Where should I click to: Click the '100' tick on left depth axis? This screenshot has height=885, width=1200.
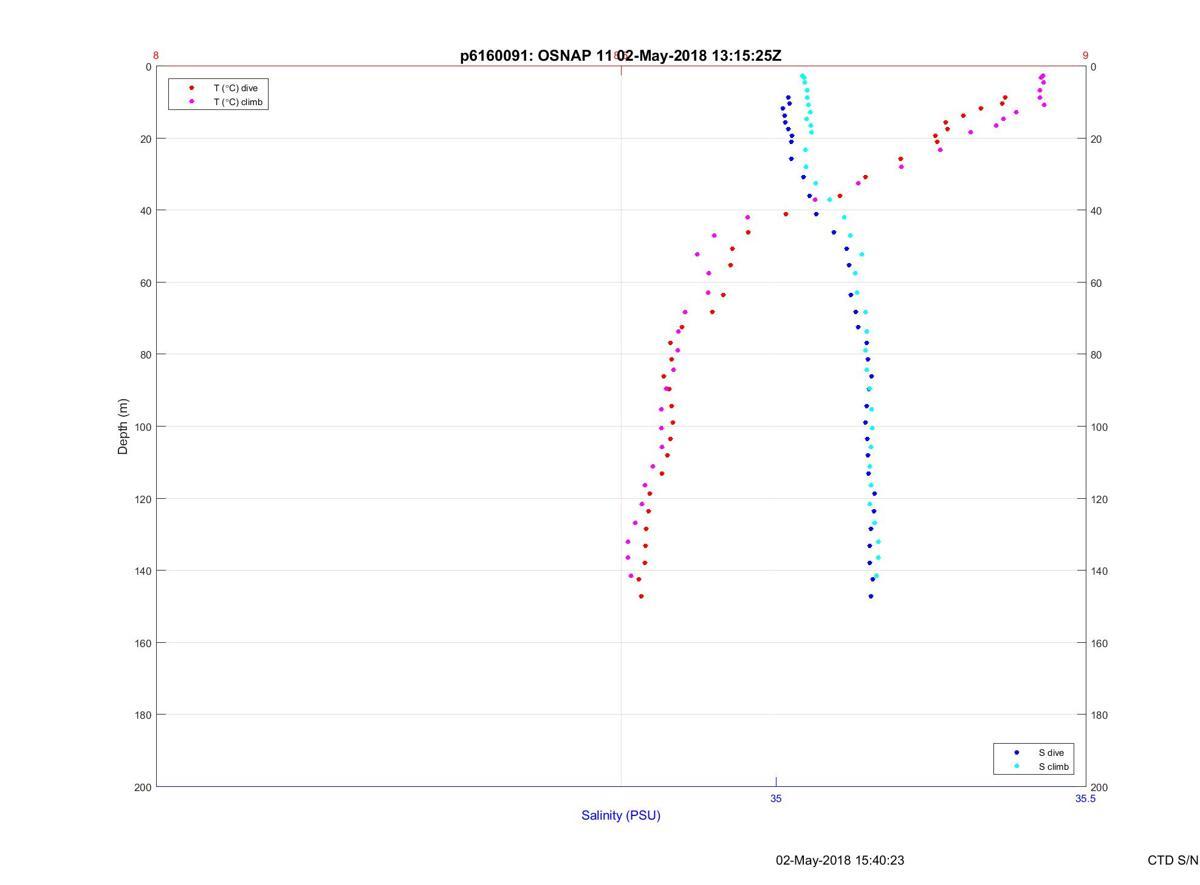(x=142, y=427)
